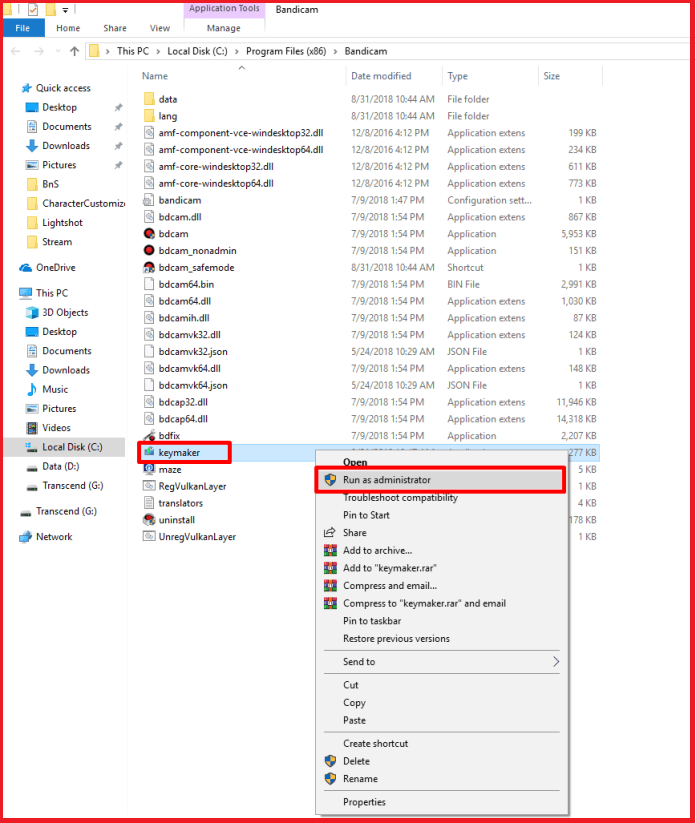The height and width of the screenshot is (823, 696).
Task: Click the Back navigation arrow
Action: pyautogui.click(x=16, y=51)
